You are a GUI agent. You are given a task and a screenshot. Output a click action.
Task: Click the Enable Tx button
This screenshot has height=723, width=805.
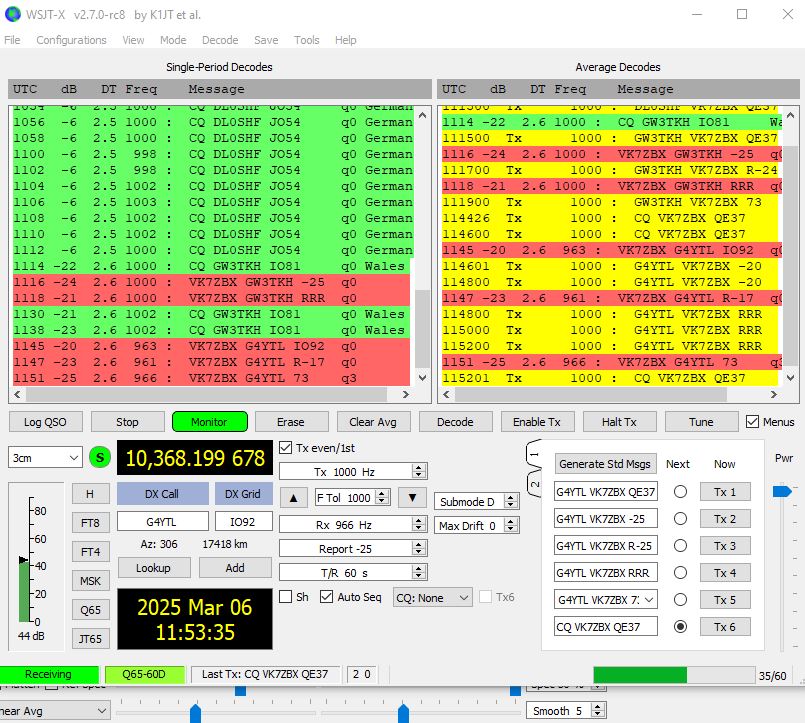tap(537, 422)
